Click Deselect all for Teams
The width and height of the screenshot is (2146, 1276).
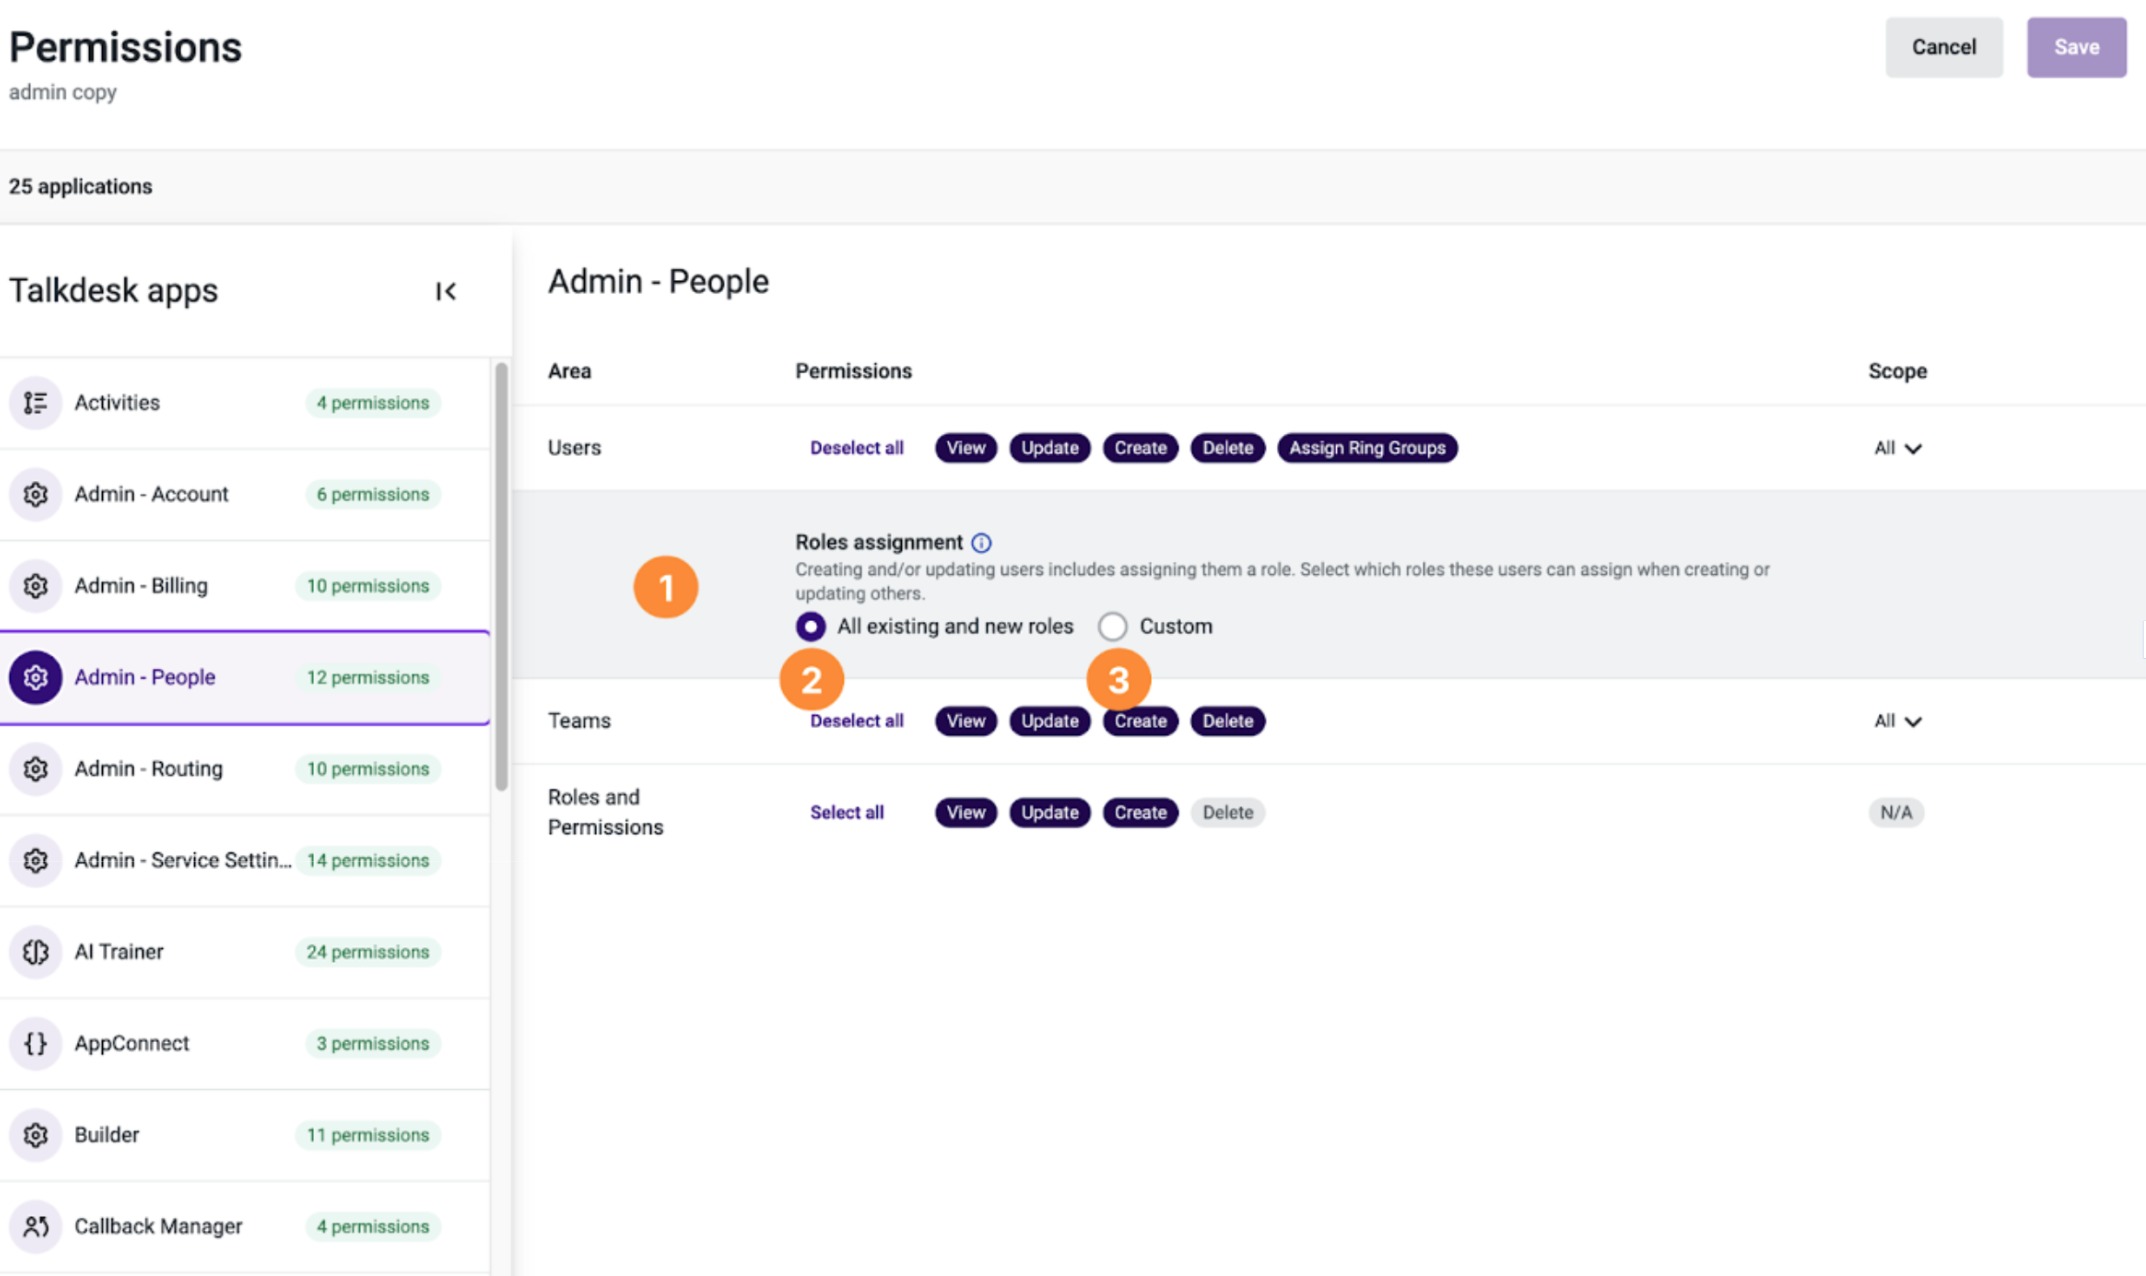[856, 721]
